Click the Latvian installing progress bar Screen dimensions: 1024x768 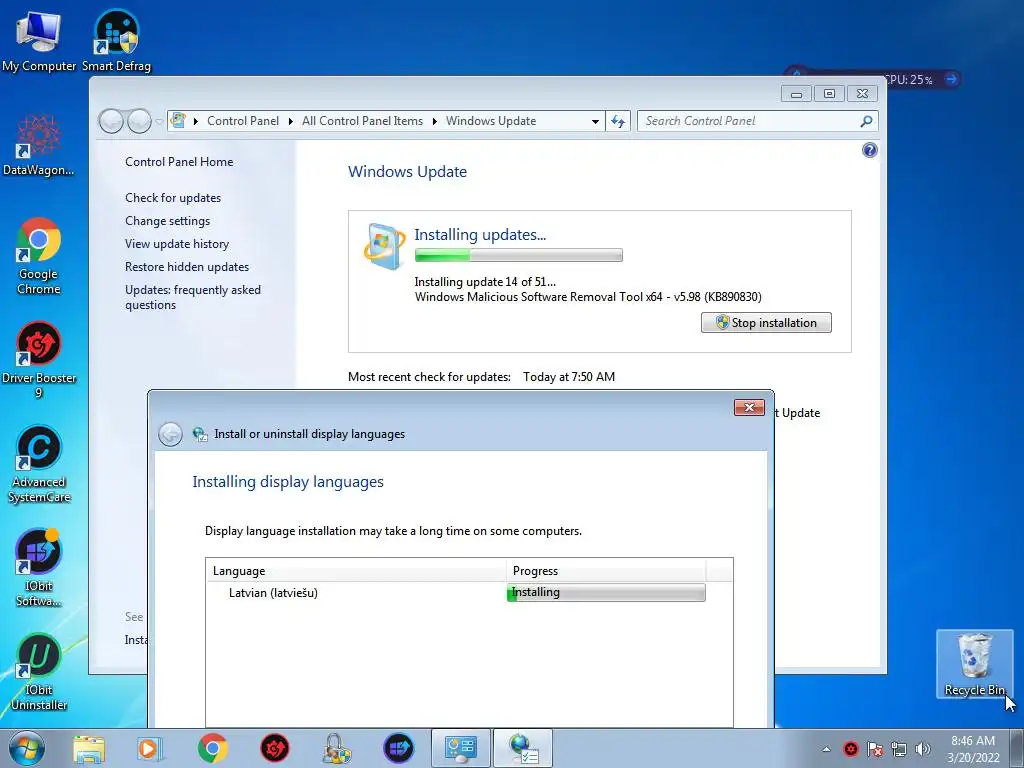(606, 592)
